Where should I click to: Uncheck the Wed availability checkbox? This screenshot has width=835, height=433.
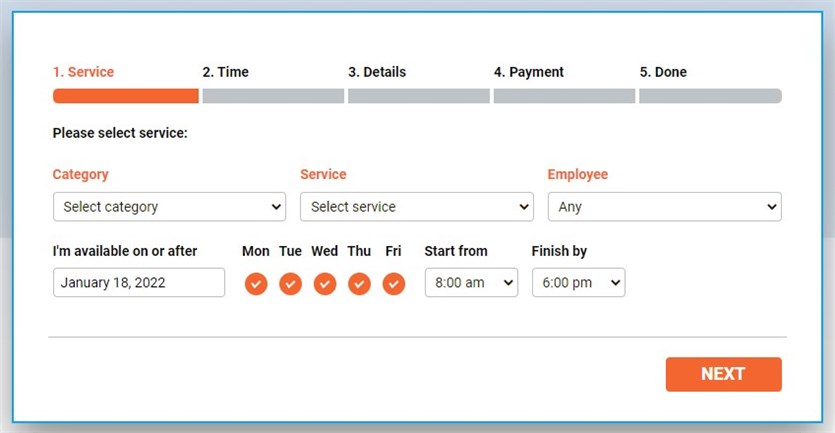point(325,284)
